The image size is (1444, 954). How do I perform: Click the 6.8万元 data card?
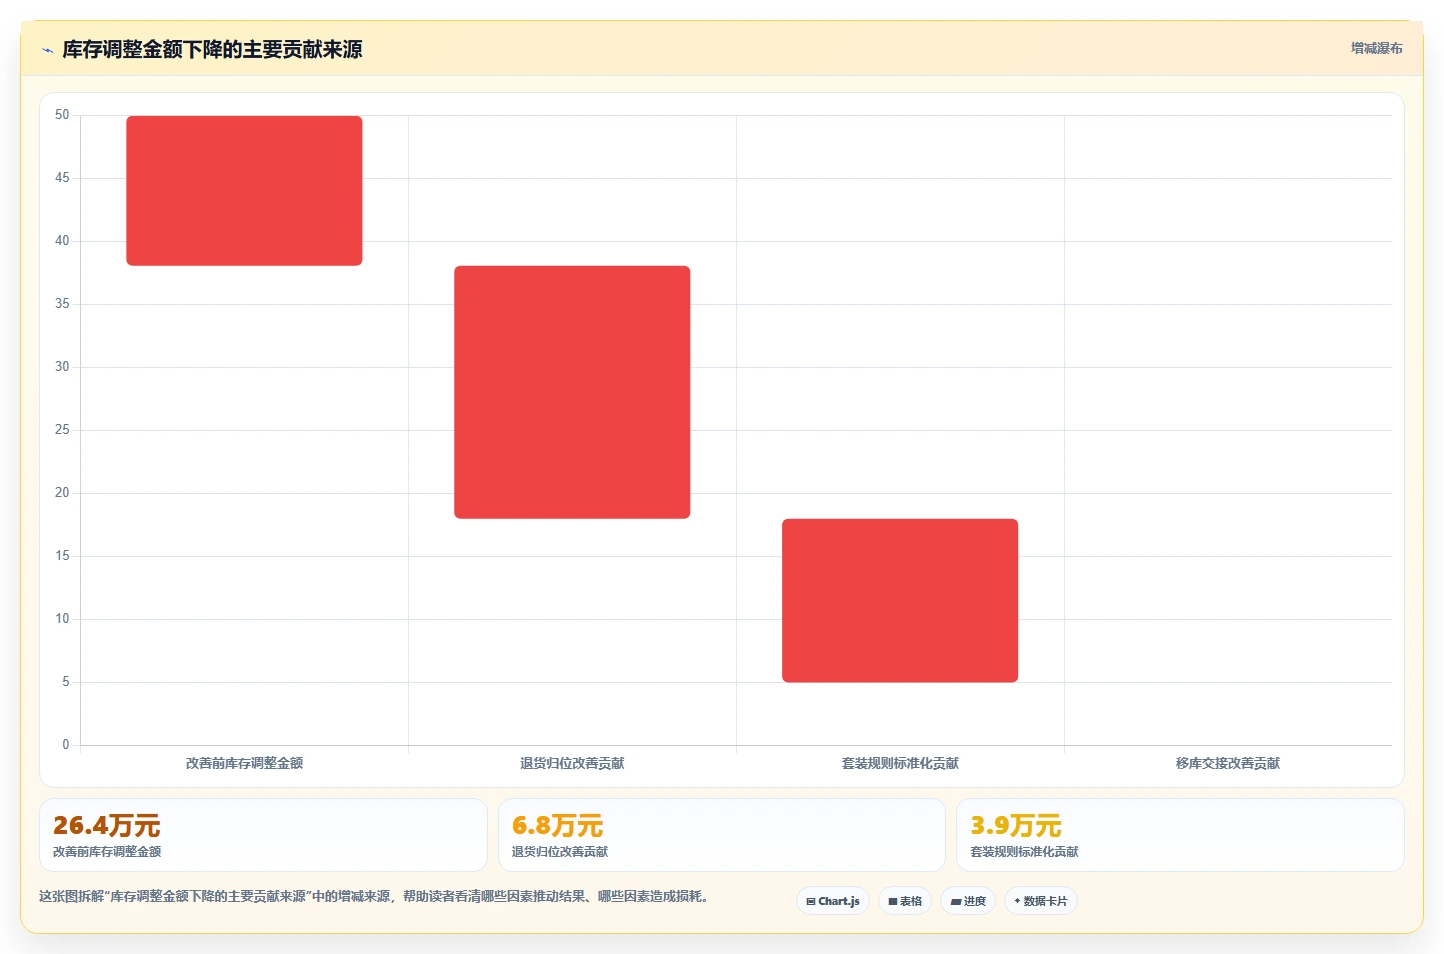[x=721, y=835]
